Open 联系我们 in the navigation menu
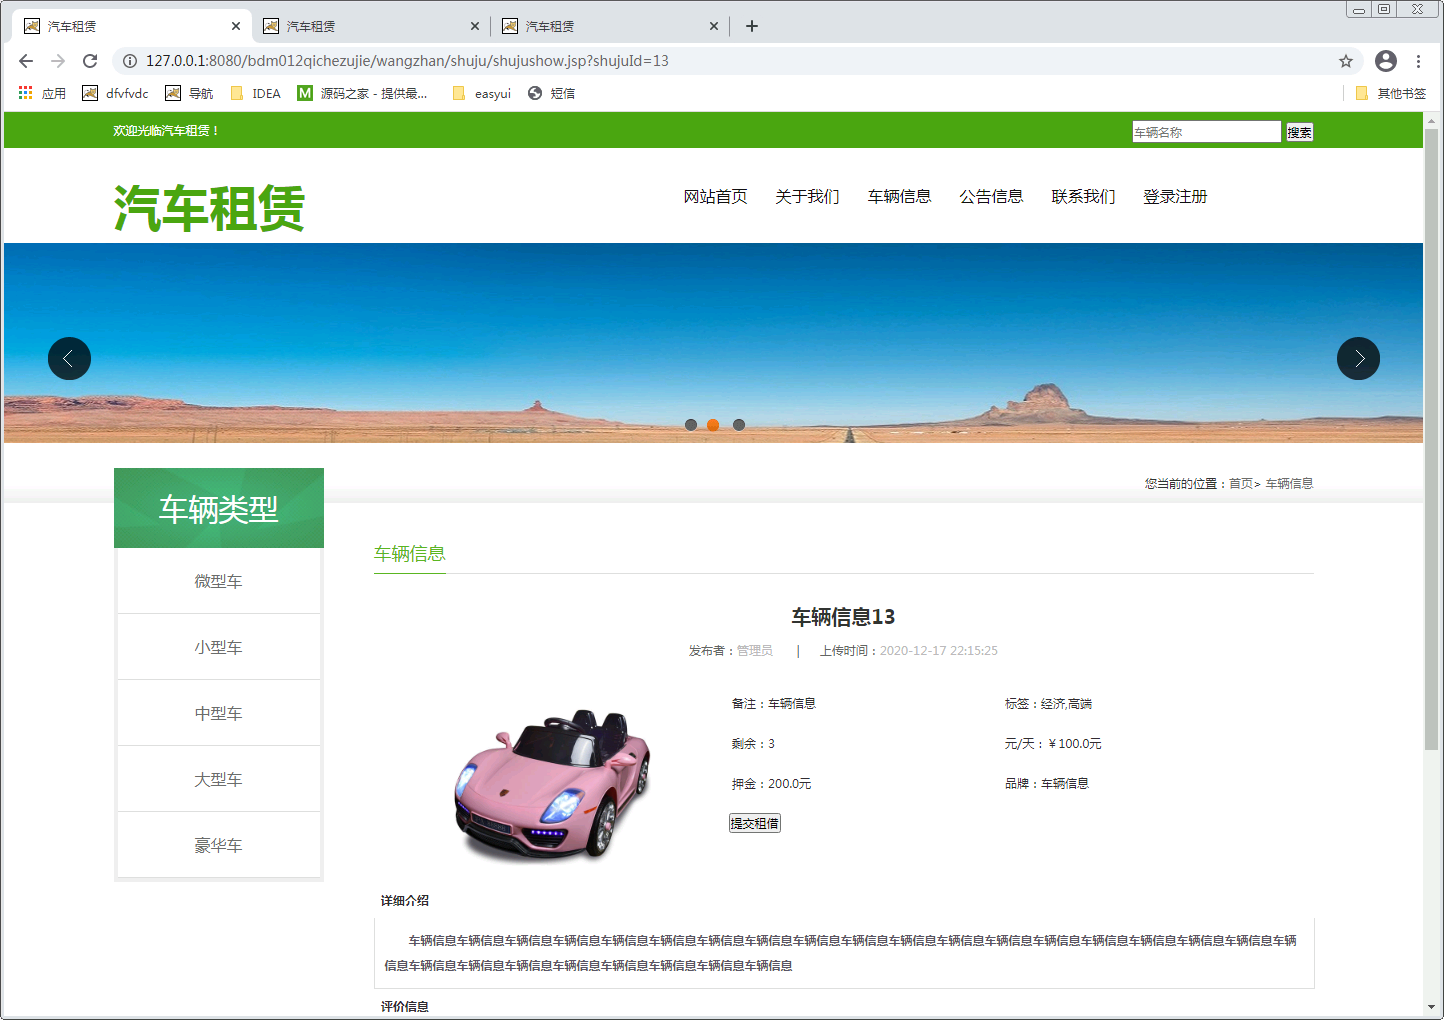 coord(1083,197)
